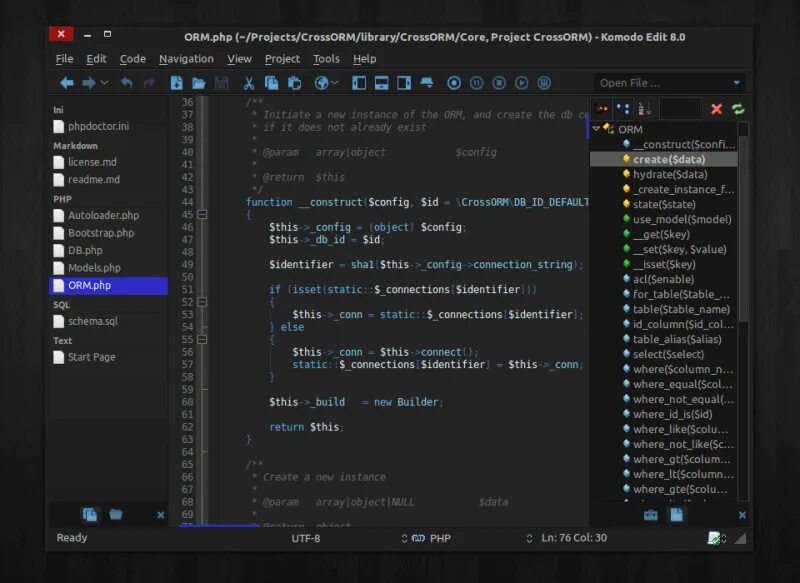Select Start Page in the file list
This screenshot has height=583, width=800.
[x=108, y=357]
